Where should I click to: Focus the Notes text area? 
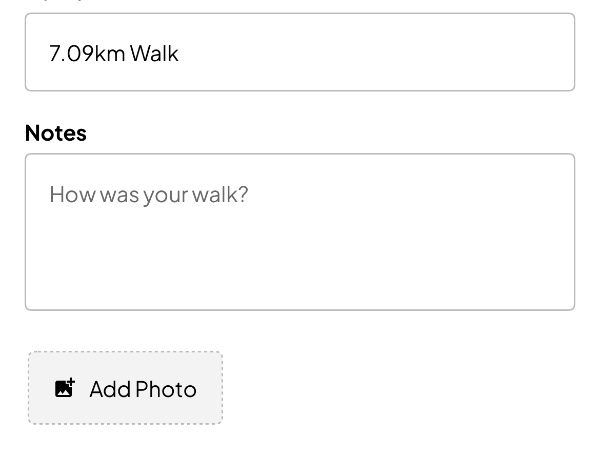300,232
